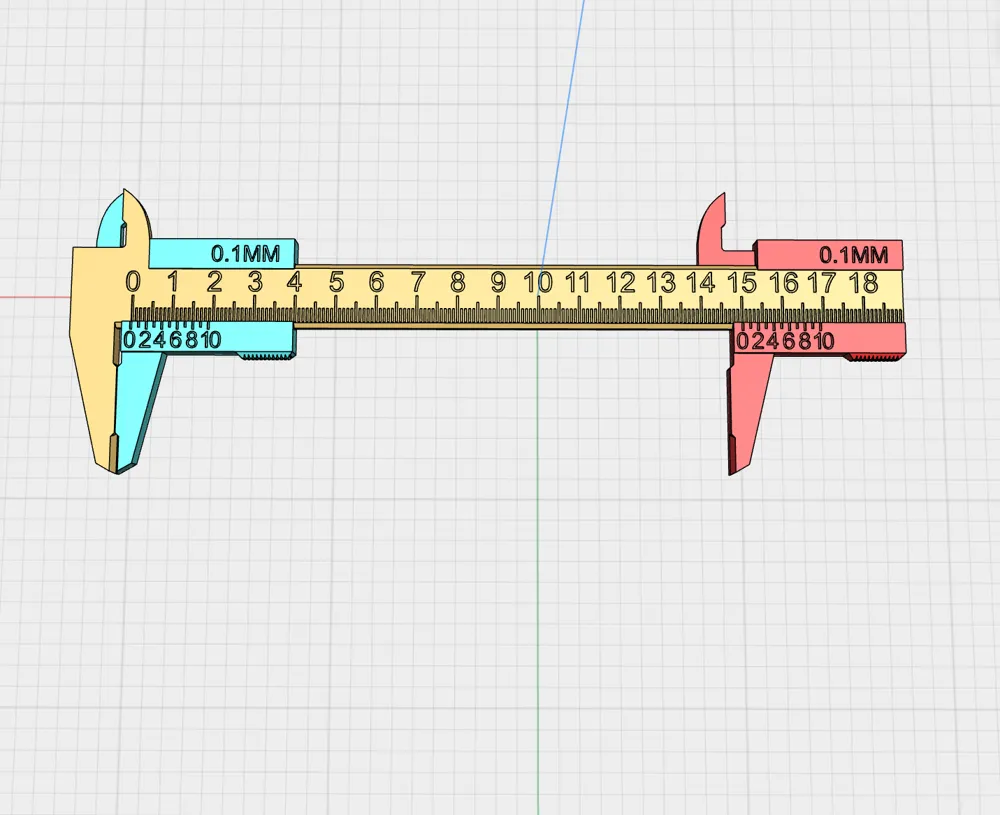This screenshot has width=1000, height=815.
Task: Click the 0.1MM label on red slider
Action: click(x=854, y=256)
